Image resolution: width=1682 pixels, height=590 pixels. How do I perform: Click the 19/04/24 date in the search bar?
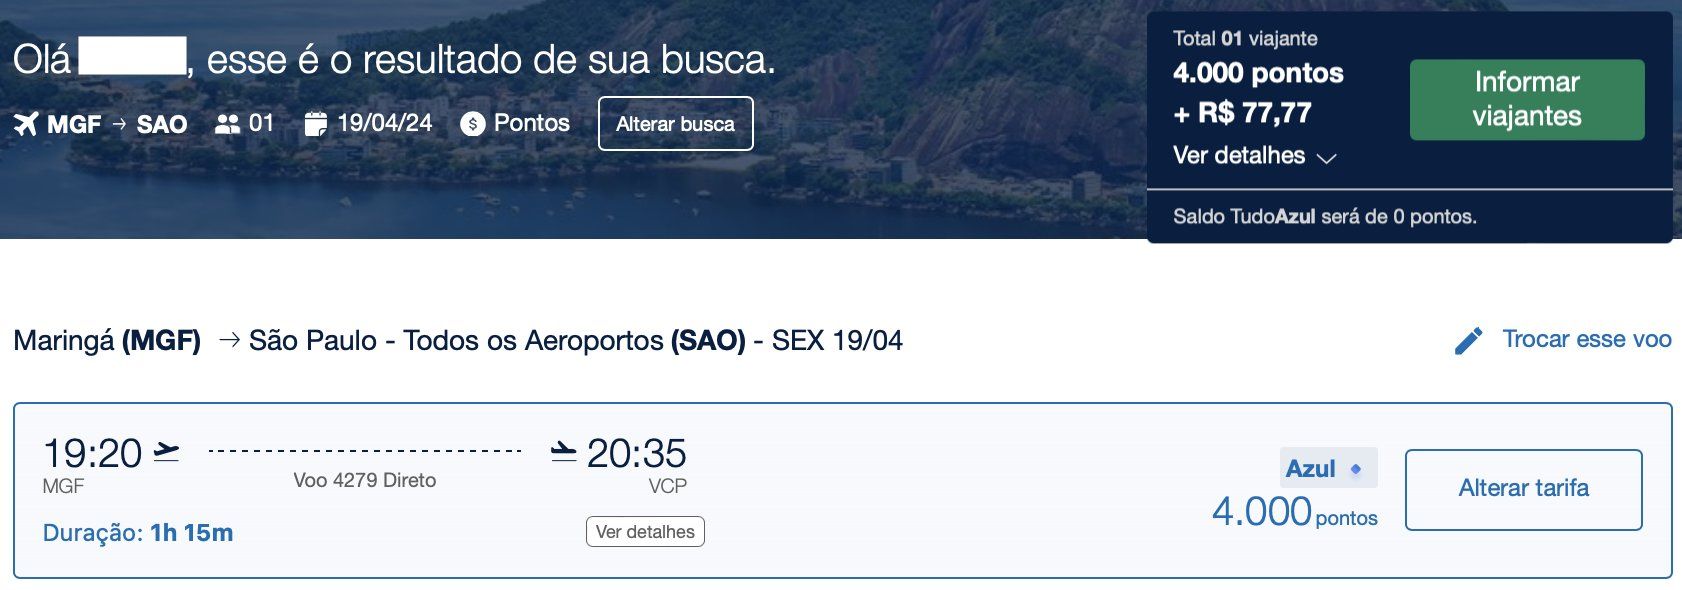385,123
